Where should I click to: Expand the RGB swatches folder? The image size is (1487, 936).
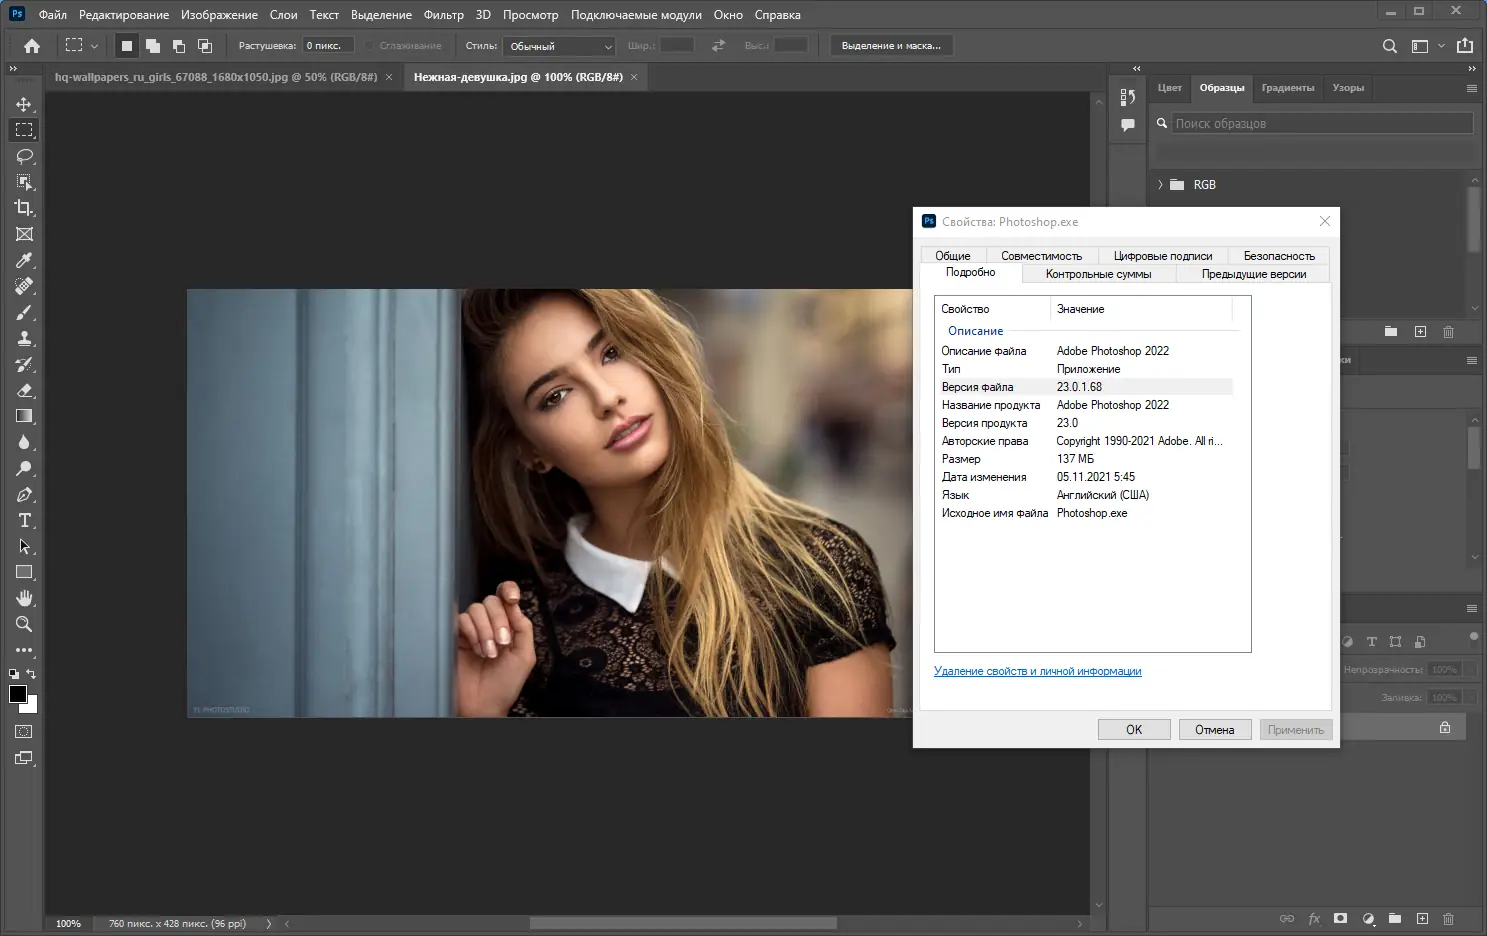[x=1160, y=185]
